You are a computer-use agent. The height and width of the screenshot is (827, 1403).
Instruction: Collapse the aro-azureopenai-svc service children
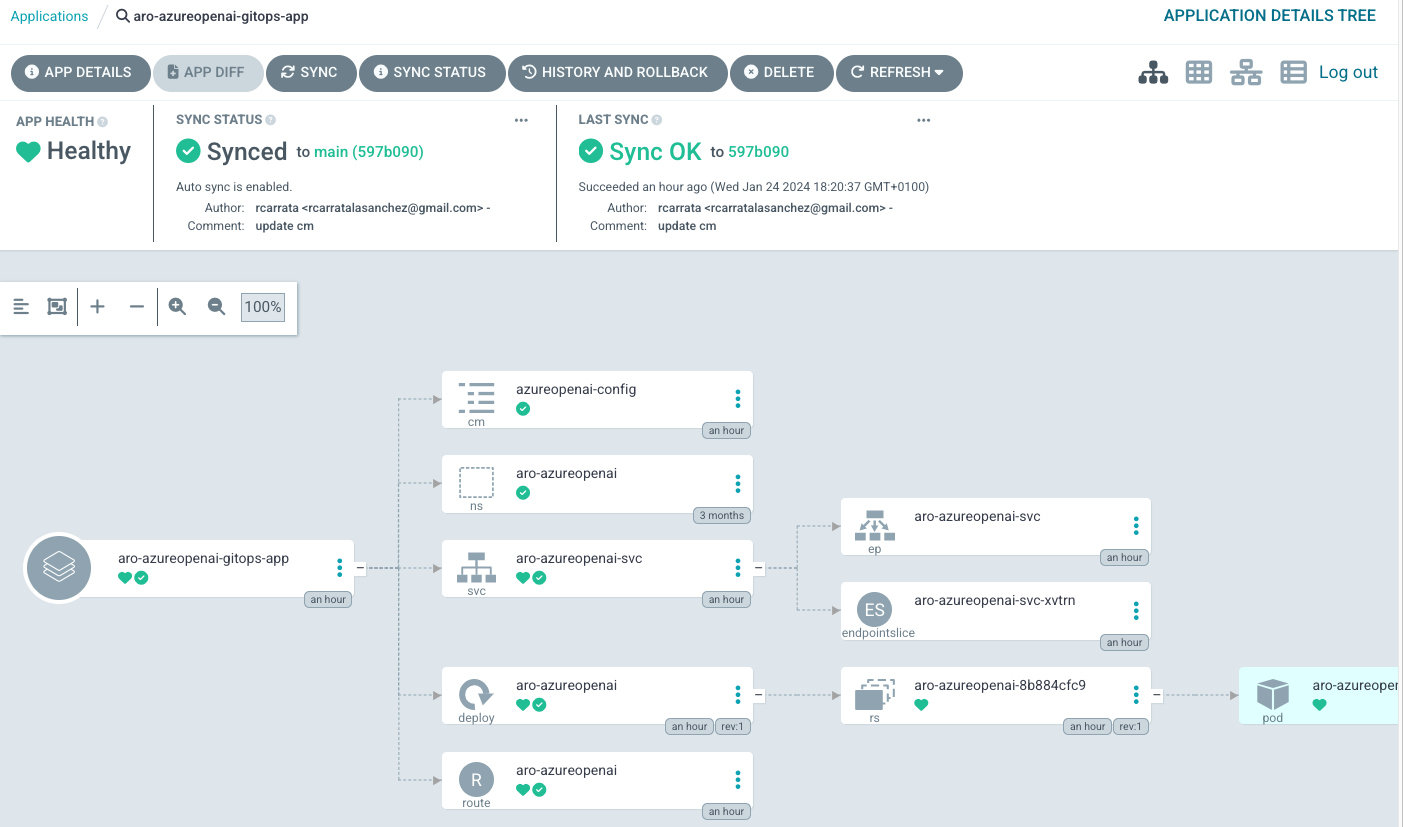(x=759, y=568)
